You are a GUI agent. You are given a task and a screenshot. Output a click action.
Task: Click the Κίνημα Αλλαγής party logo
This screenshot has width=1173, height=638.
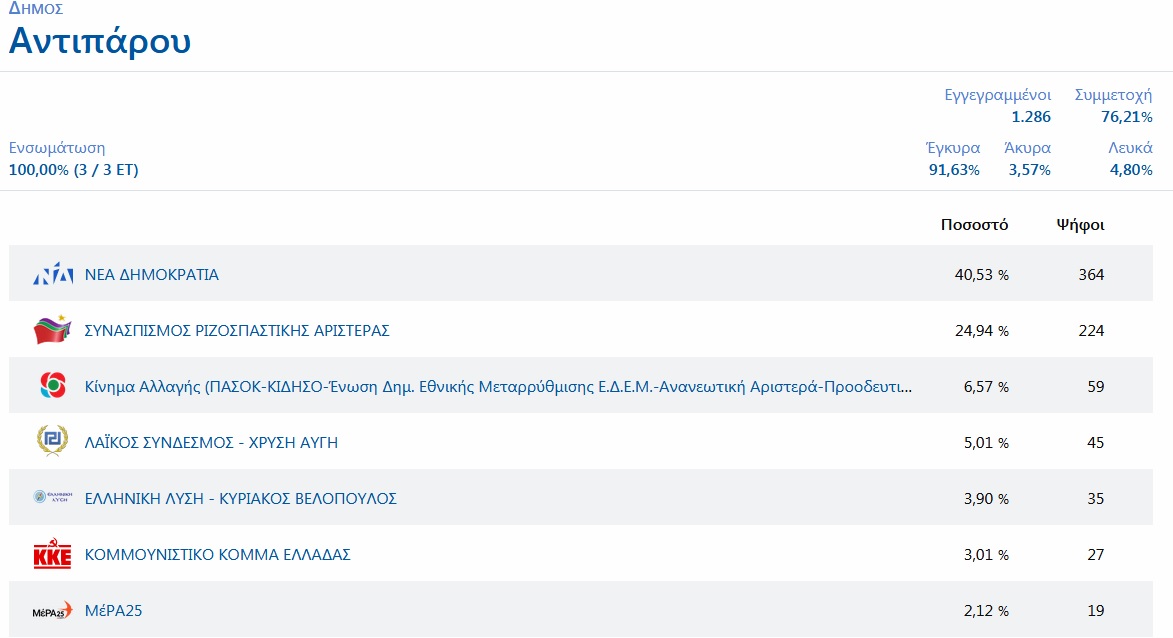[x=52, y=386]
